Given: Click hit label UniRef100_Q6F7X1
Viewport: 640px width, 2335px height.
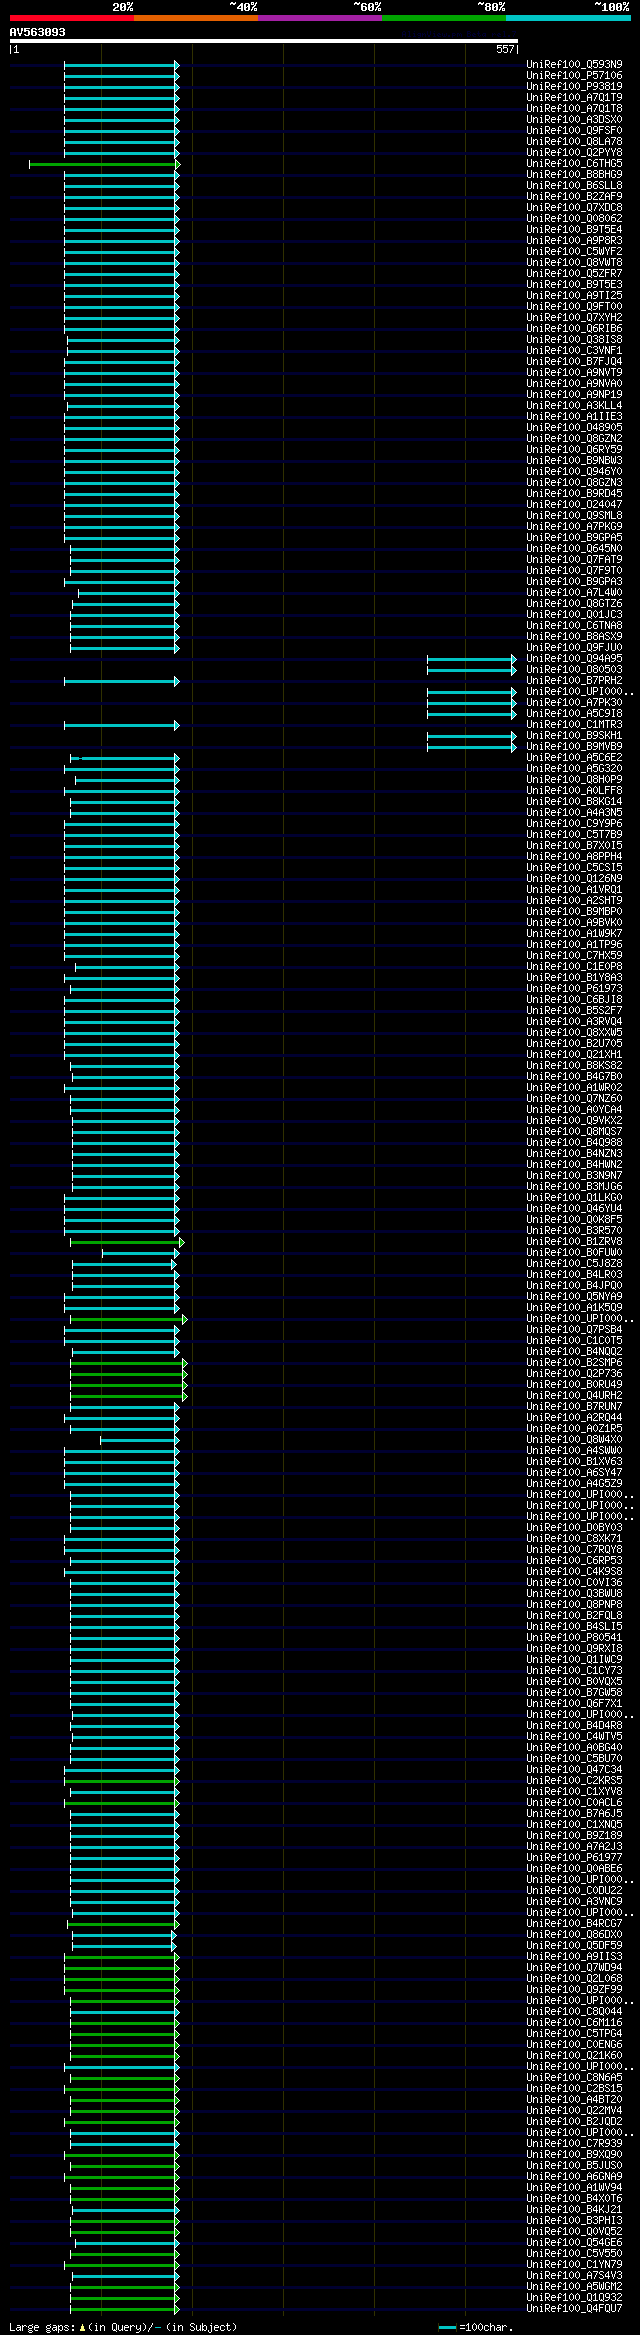Looking at the screenshot, I should [x=574, y=1704].
